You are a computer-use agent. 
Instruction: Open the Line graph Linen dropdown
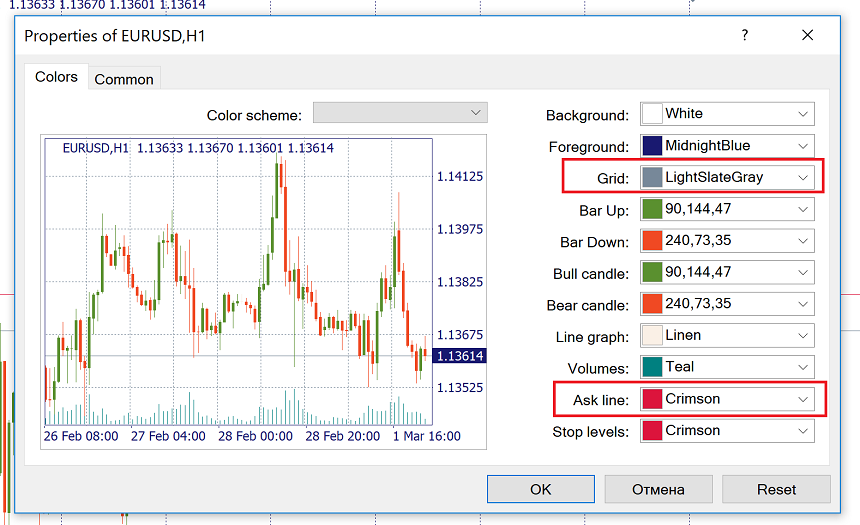(x=802, y=336)
